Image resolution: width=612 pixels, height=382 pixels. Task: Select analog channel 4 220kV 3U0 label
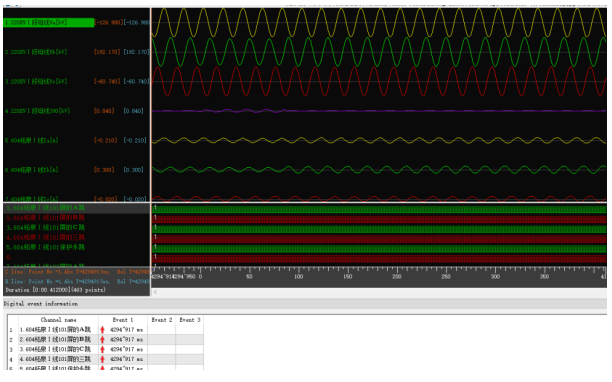(37, 111)
